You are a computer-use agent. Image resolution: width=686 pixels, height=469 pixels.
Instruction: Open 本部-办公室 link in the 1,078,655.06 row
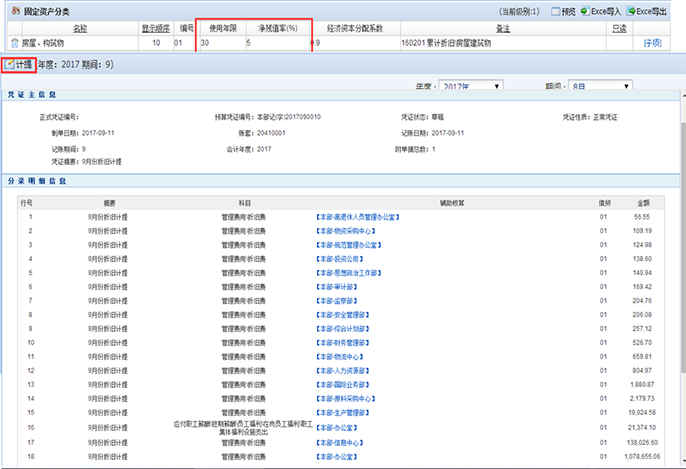(x=336, y=457)
